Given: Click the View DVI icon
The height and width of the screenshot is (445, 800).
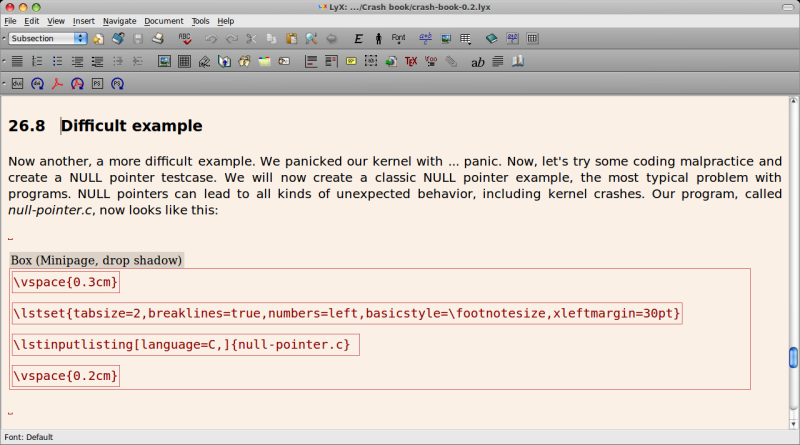Looking at the screenshot, I should click(18, 84).
